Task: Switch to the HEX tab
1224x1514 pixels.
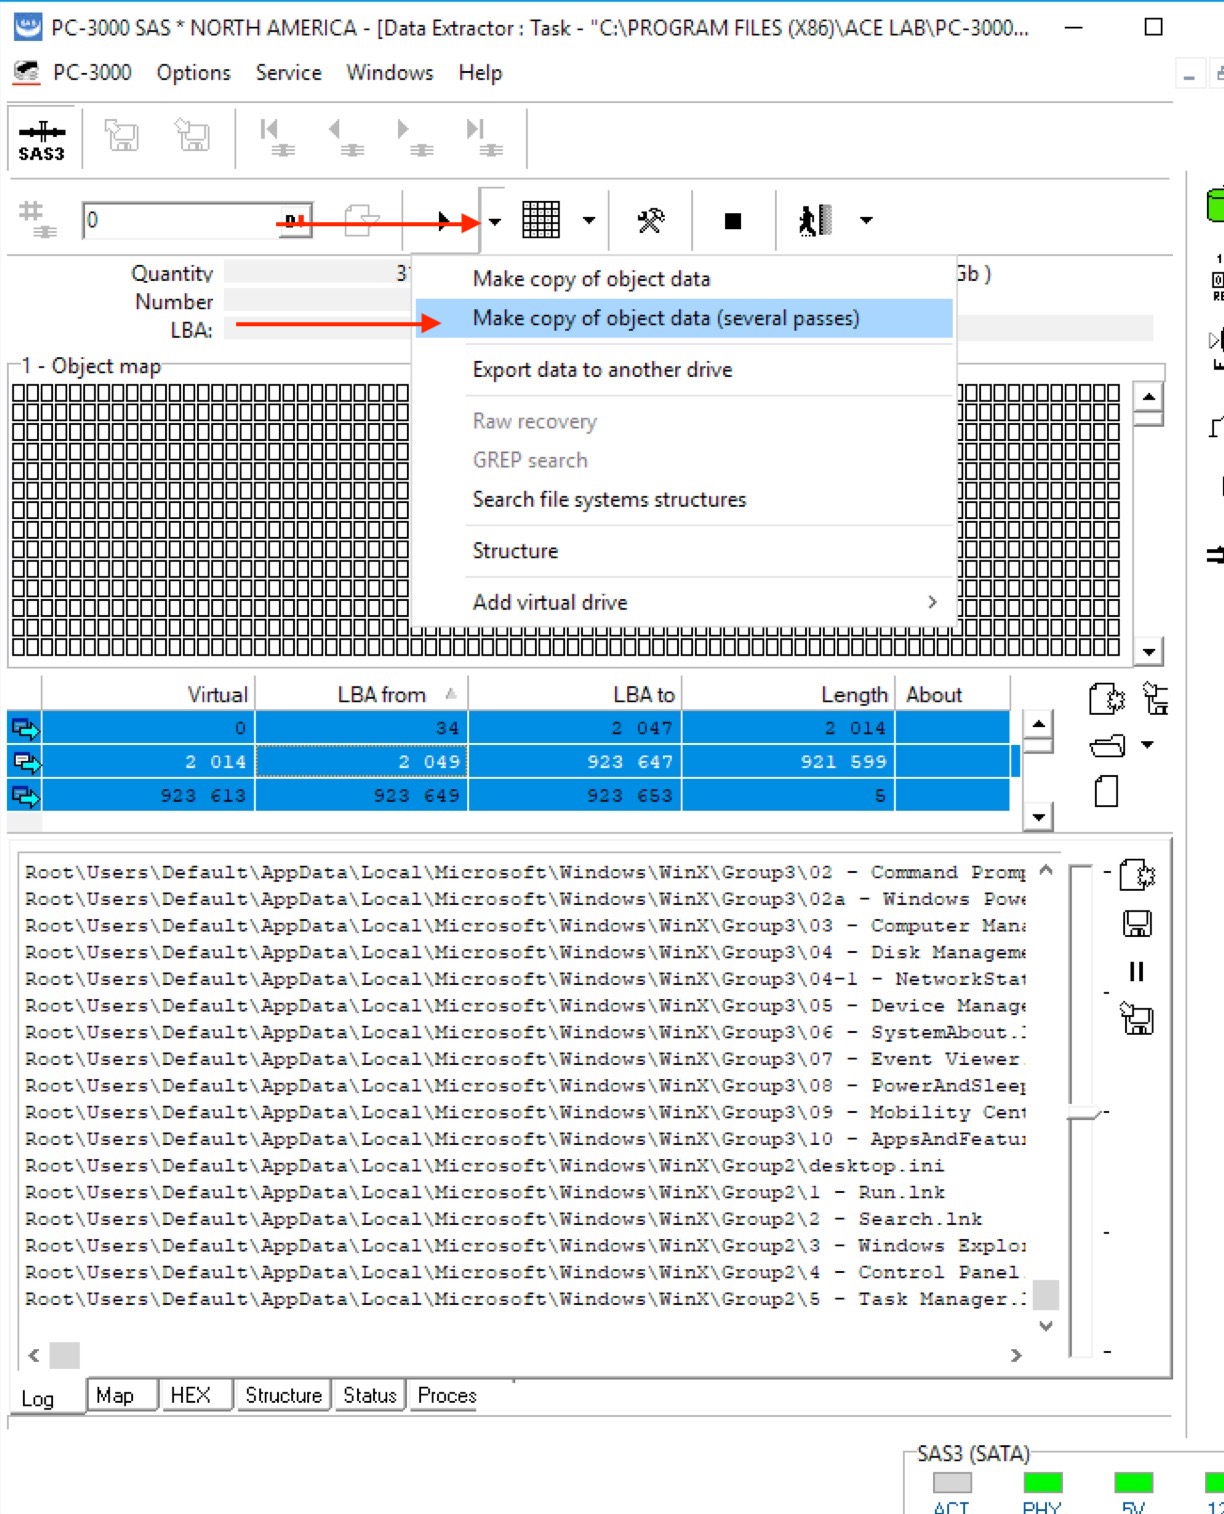Action: click(x=190, y=1395)
